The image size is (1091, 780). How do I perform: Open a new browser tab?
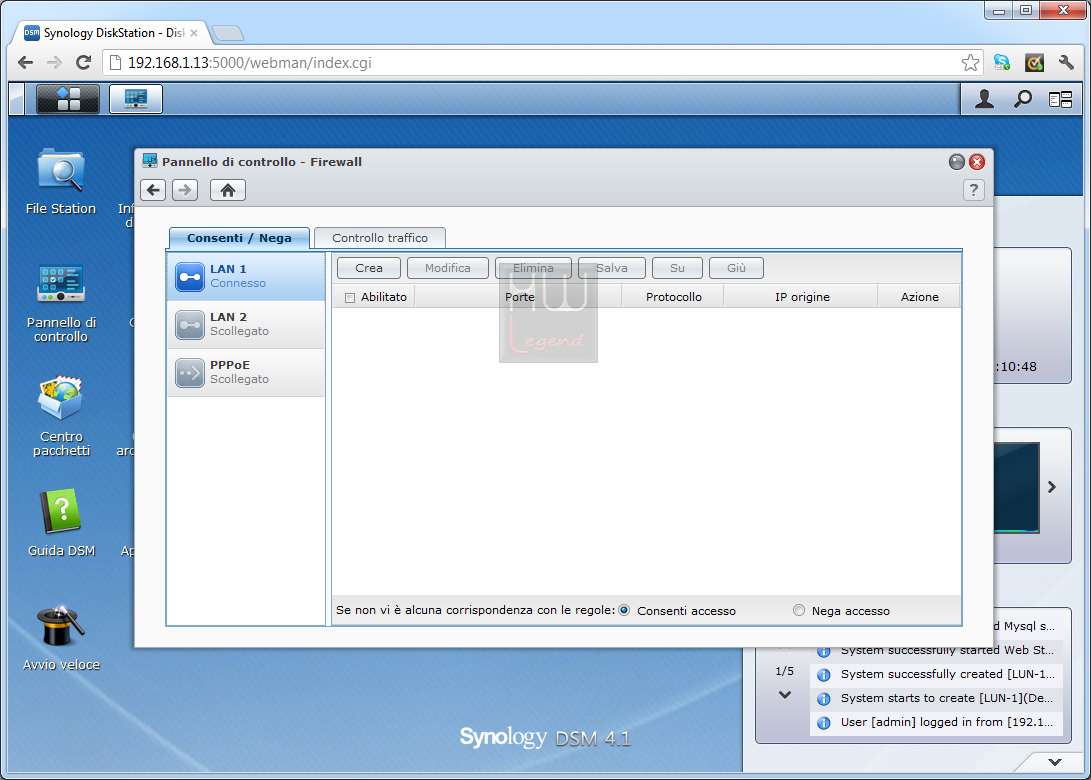(x=228, y=33)
